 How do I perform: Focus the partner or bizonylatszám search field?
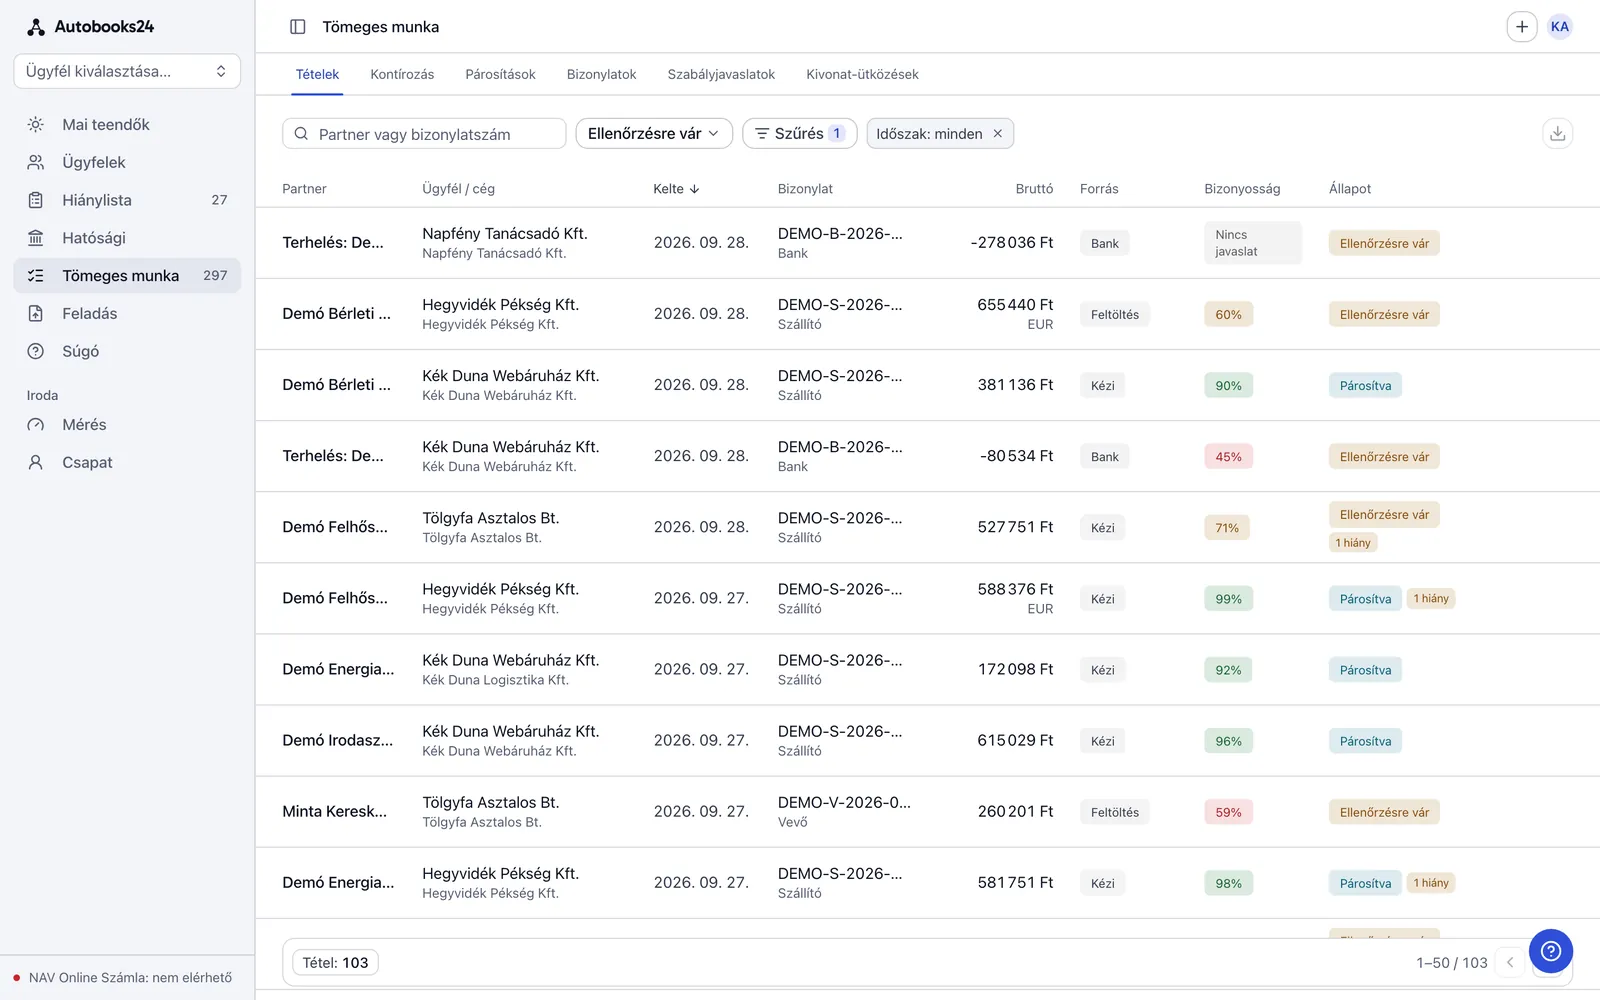[x=424, y=133]
